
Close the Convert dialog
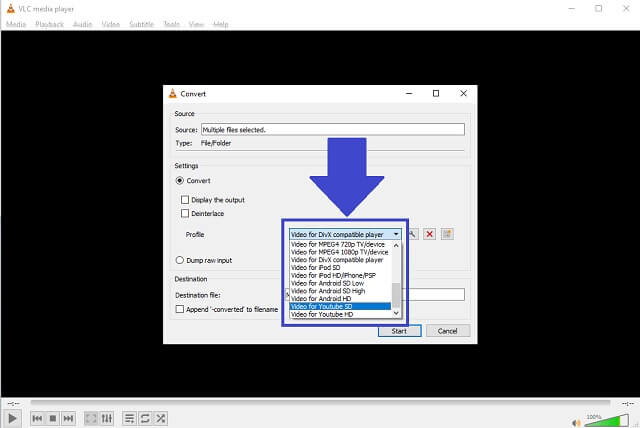pos(463,93)
